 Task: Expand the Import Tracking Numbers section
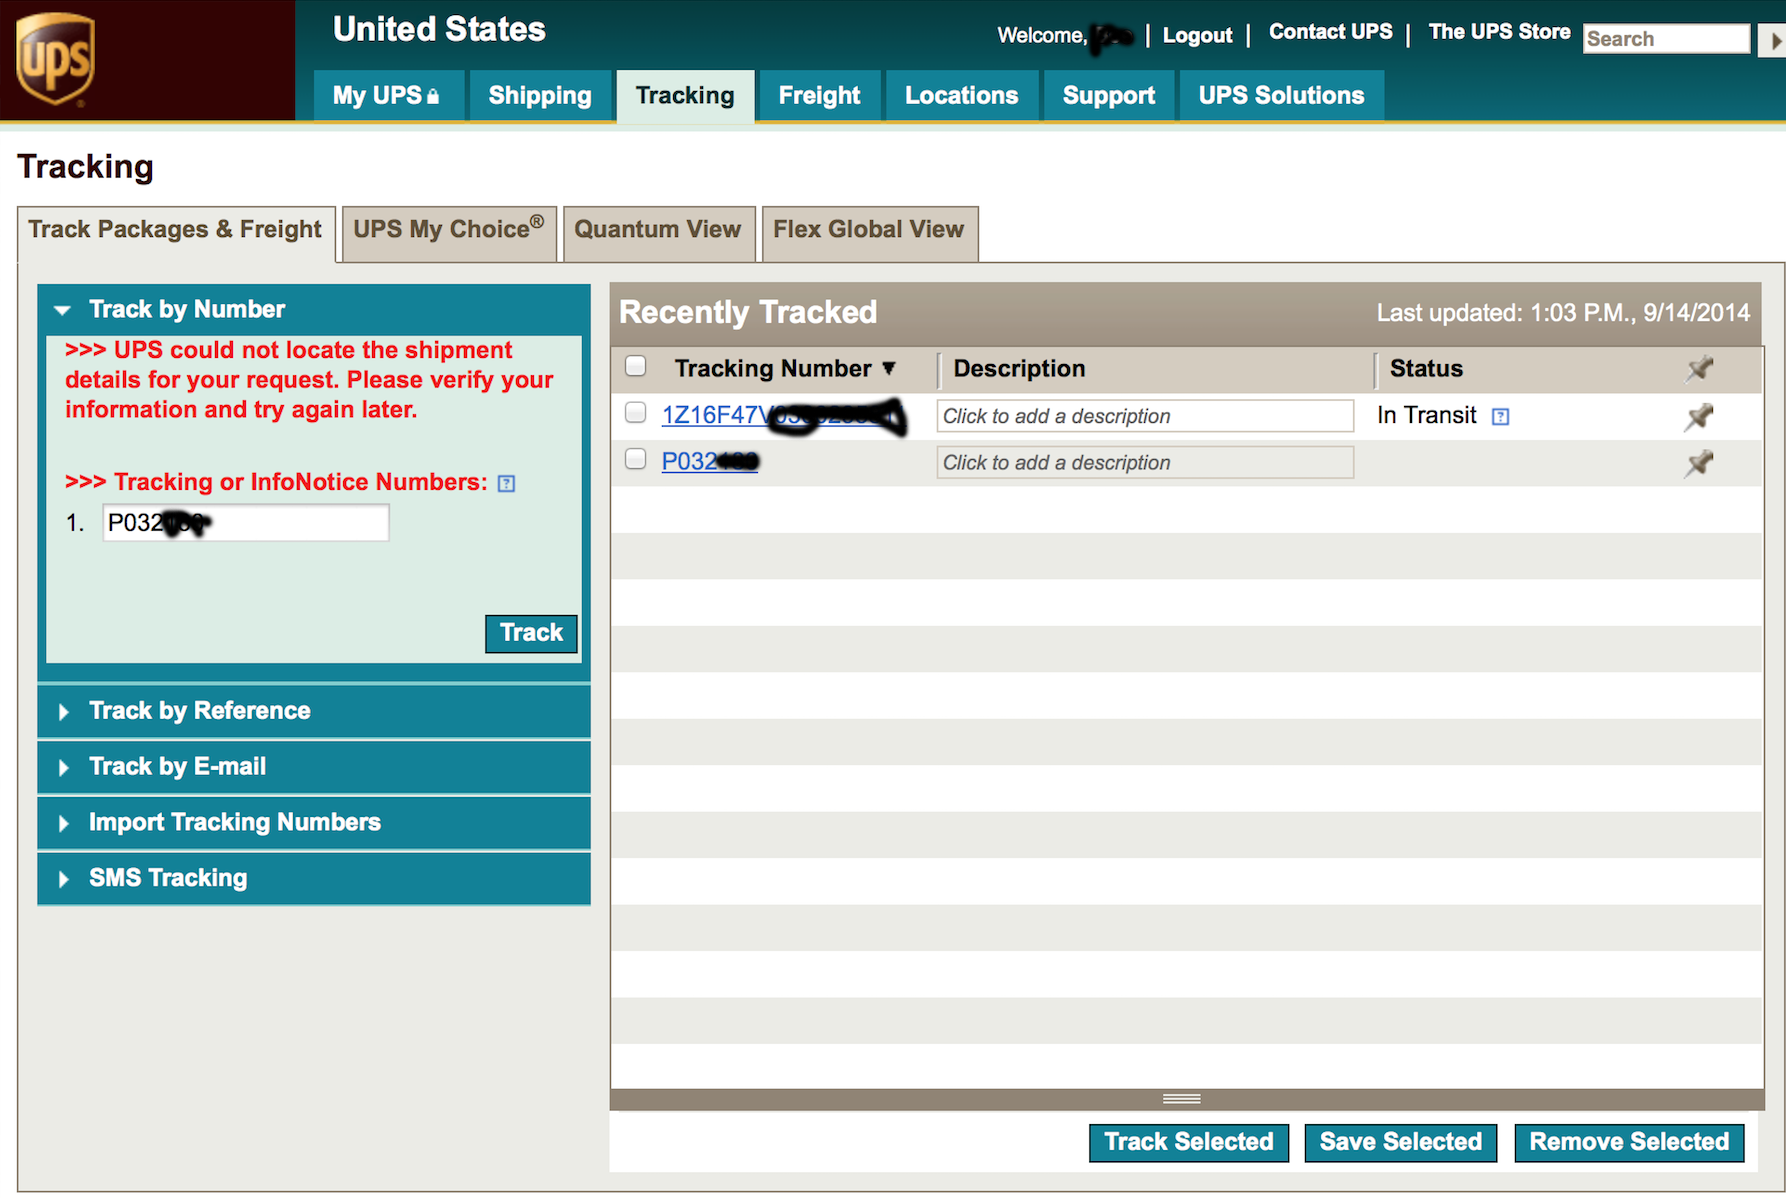(x=313, y=823)
